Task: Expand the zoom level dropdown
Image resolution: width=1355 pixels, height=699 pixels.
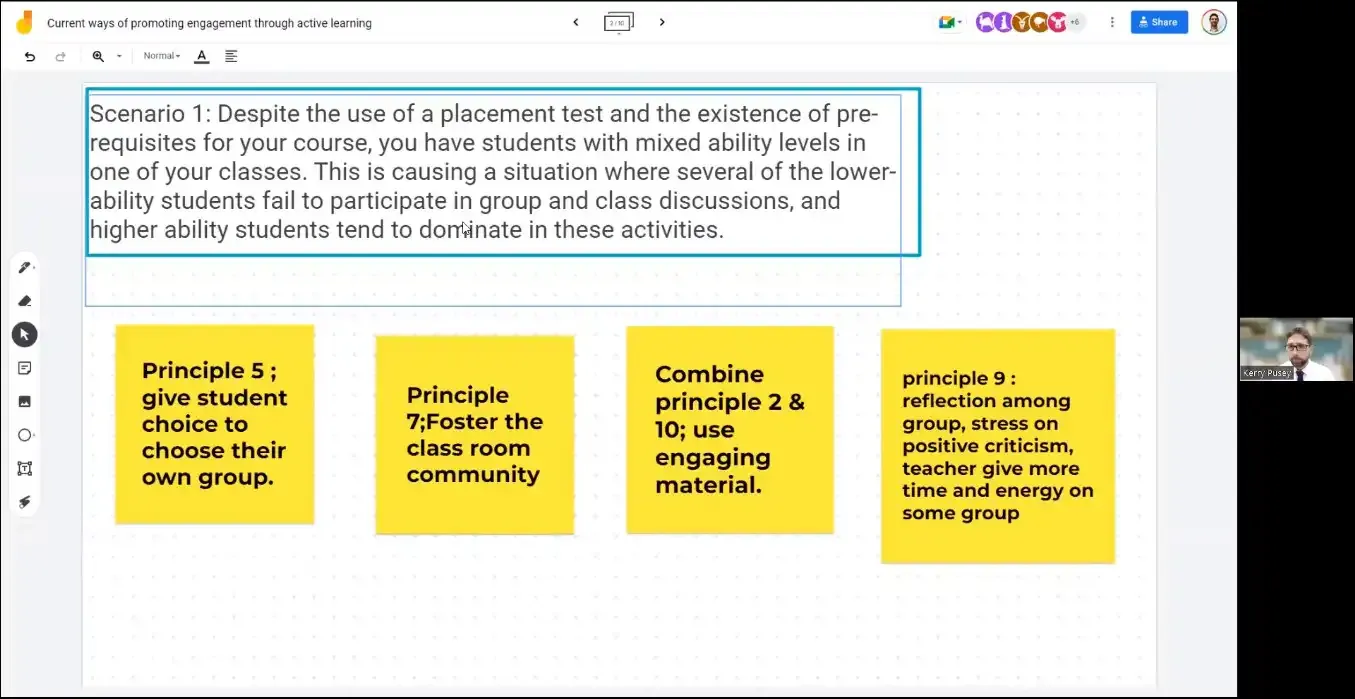Action: coord(119,56)
